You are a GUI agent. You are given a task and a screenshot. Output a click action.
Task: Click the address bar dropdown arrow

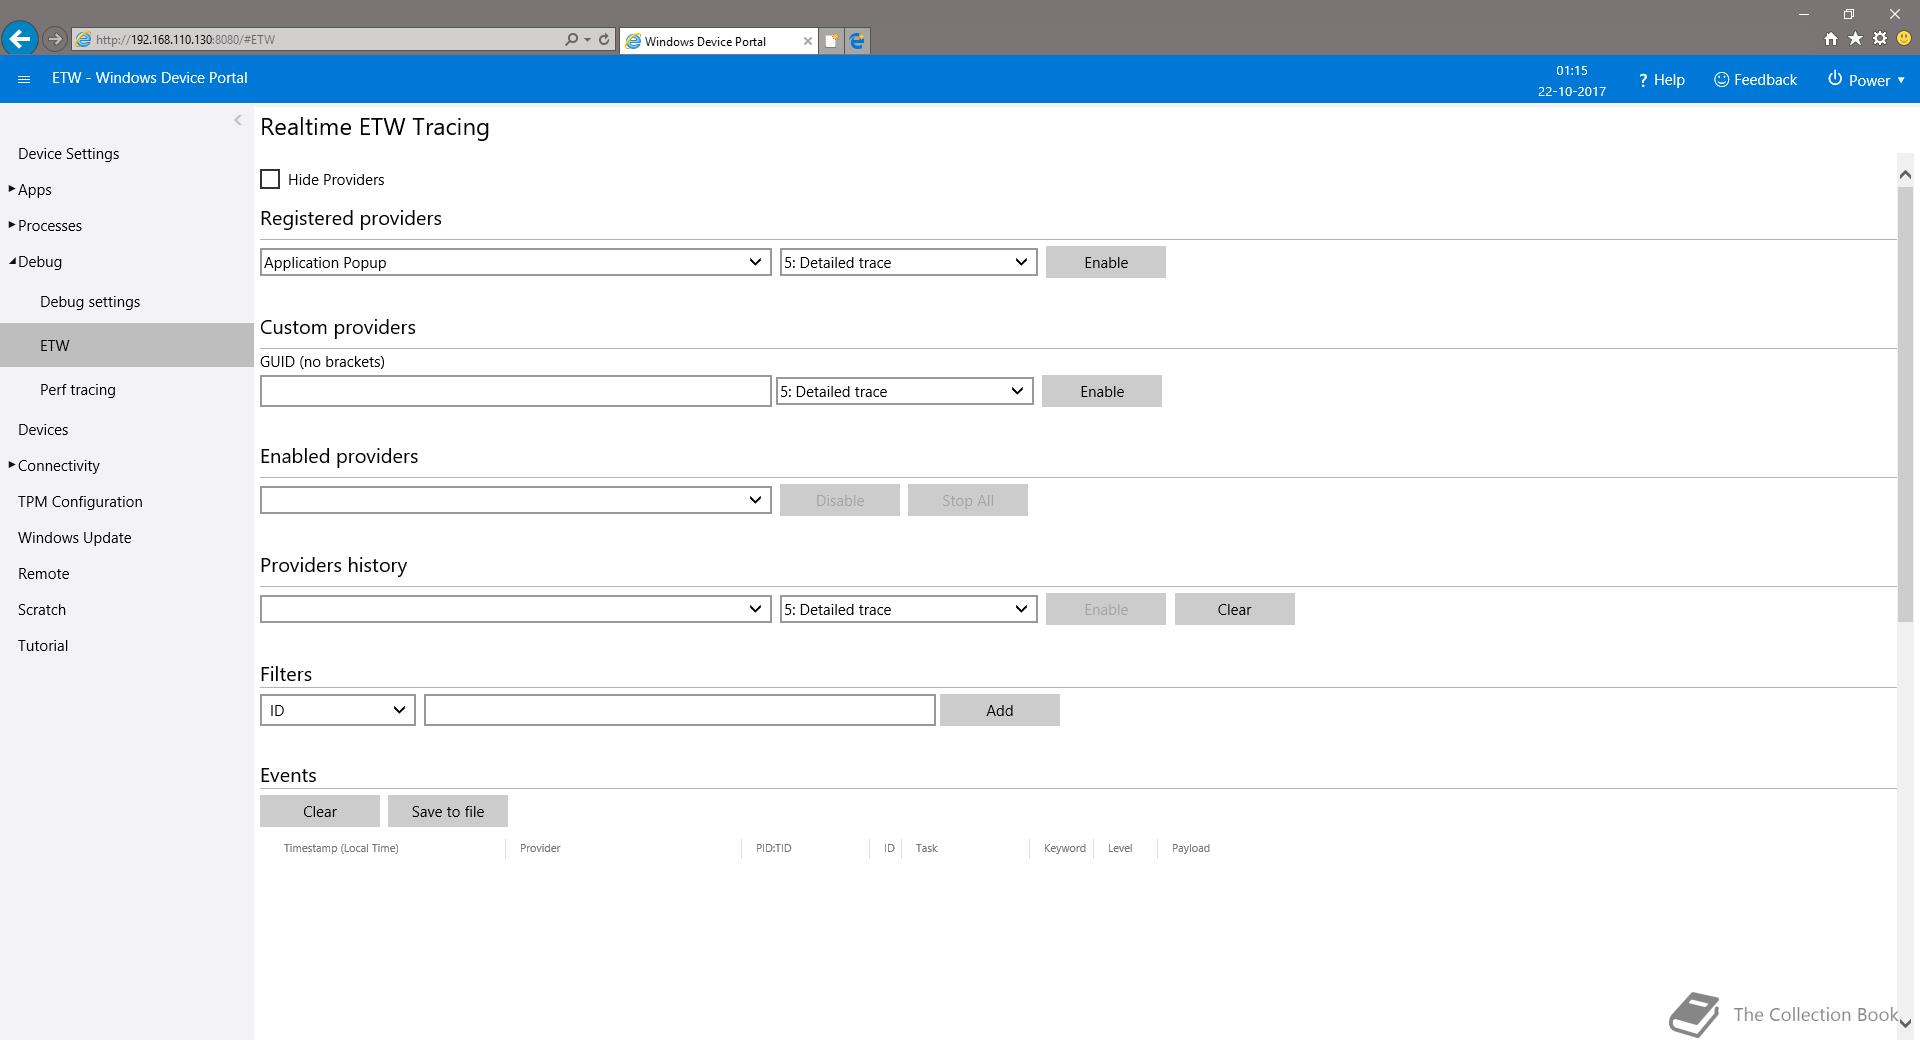(x=587, y=39)
